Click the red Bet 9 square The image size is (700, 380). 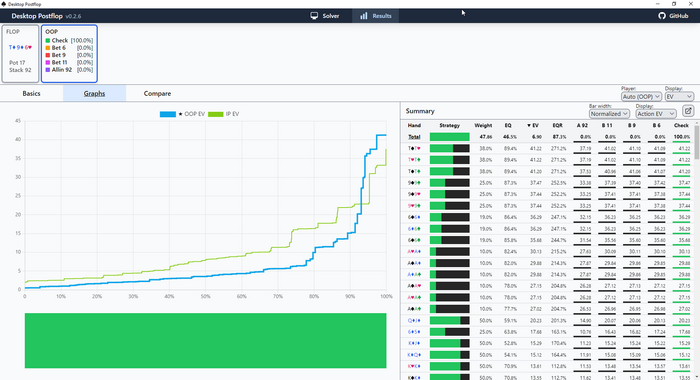pos(48,55)
